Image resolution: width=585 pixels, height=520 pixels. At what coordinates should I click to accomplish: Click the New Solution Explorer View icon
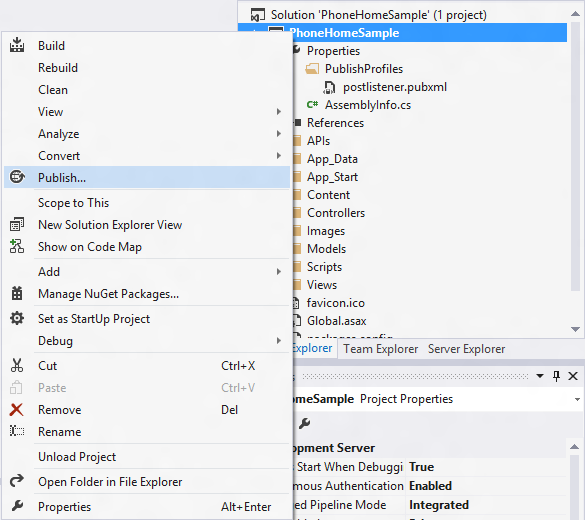17,225
